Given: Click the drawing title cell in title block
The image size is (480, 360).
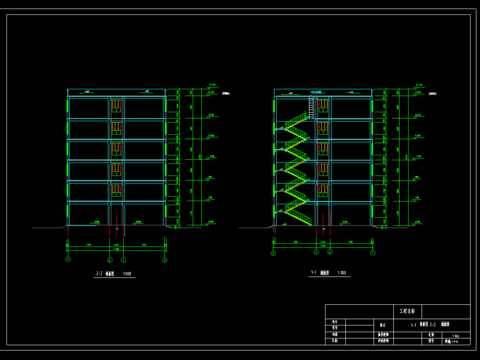Looking at the screenshot, I should [432, 325].
